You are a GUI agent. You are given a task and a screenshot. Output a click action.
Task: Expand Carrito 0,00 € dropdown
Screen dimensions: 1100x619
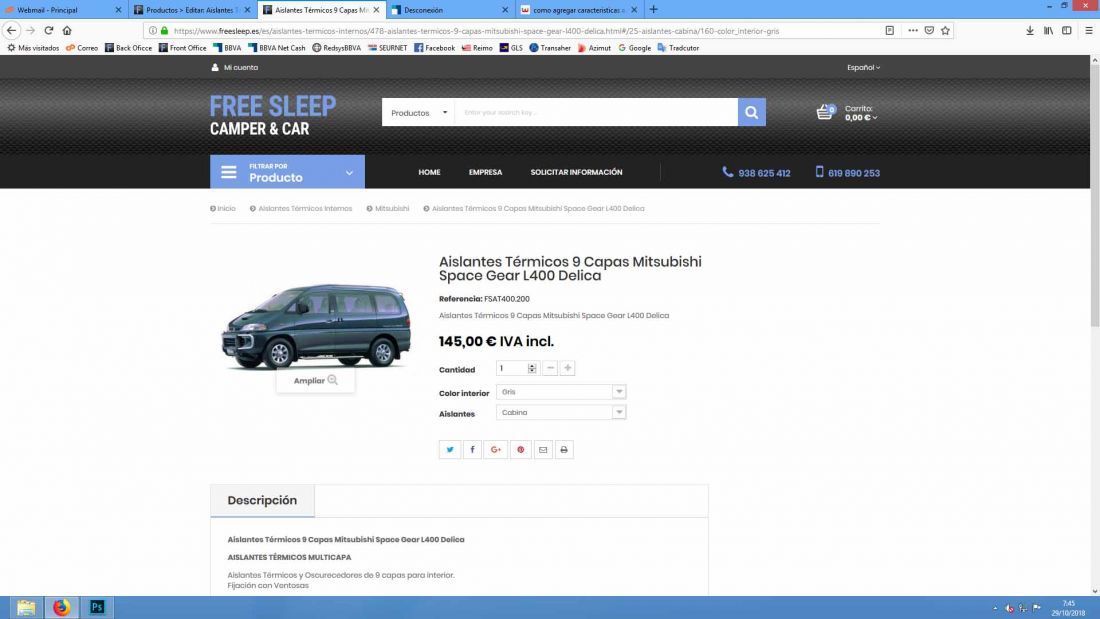coord(861,113)
